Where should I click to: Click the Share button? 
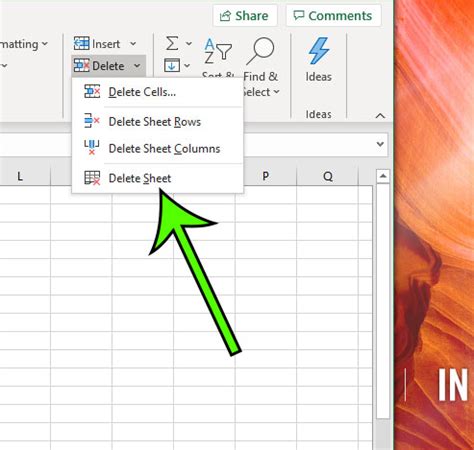(245, 16)
